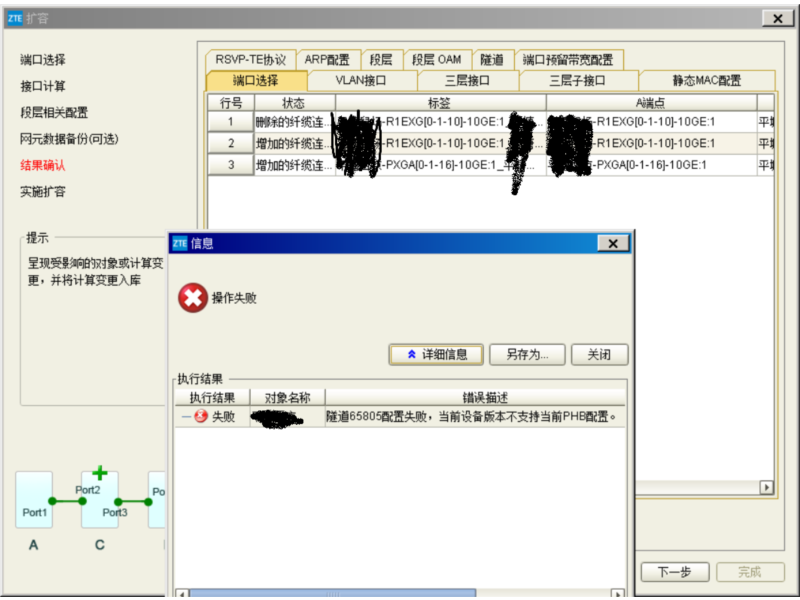Click the ZTE logo on the 扩容 title bar
This screenshot has width=800, height=600.
[14, 17]
